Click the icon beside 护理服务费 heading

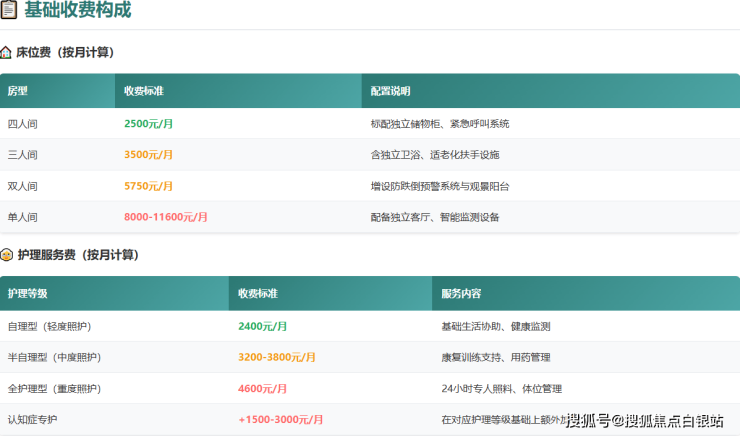(7, 255)
